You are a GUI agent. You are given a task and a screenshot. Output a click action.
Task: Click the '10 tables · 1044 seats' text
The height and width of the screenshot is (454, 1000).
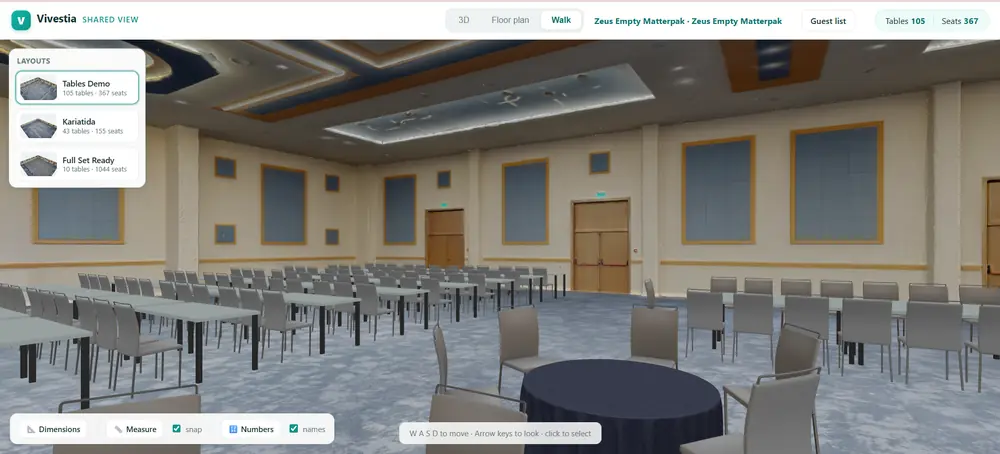(94, 170)
